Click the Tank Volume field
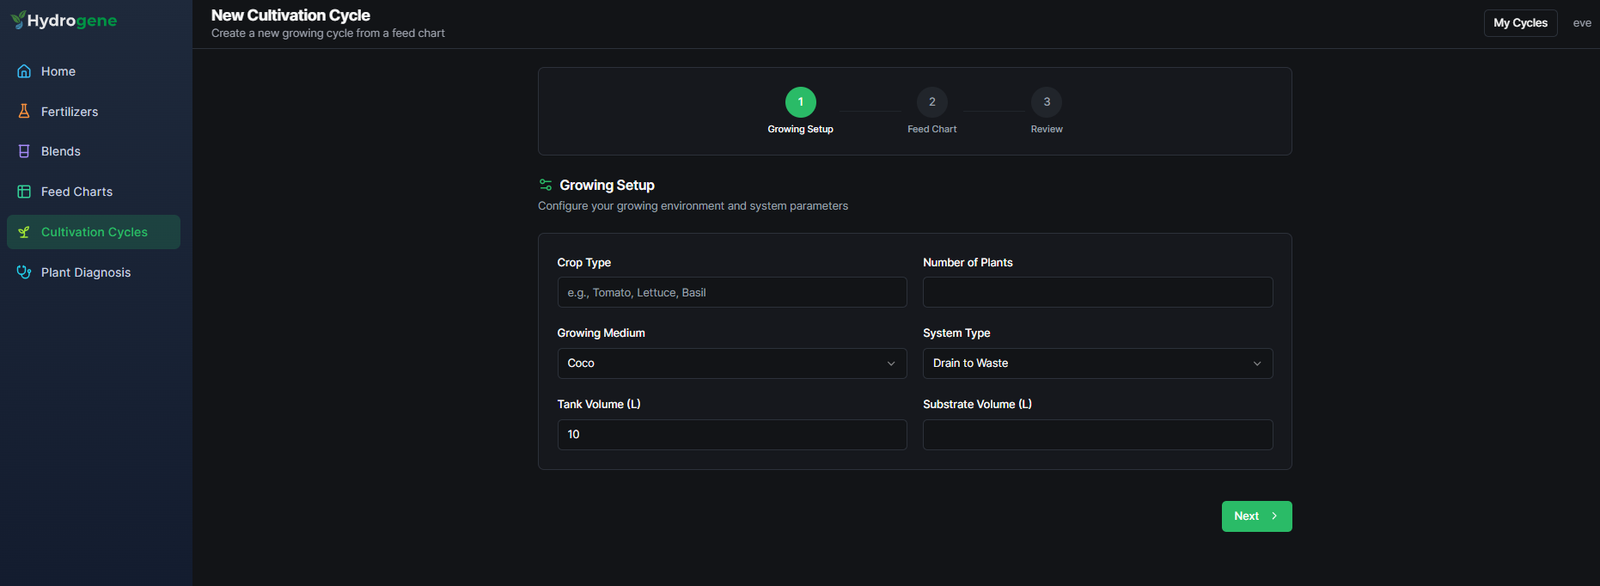Viewport: 1600px width, 586px height. click(x=732, y=434)
